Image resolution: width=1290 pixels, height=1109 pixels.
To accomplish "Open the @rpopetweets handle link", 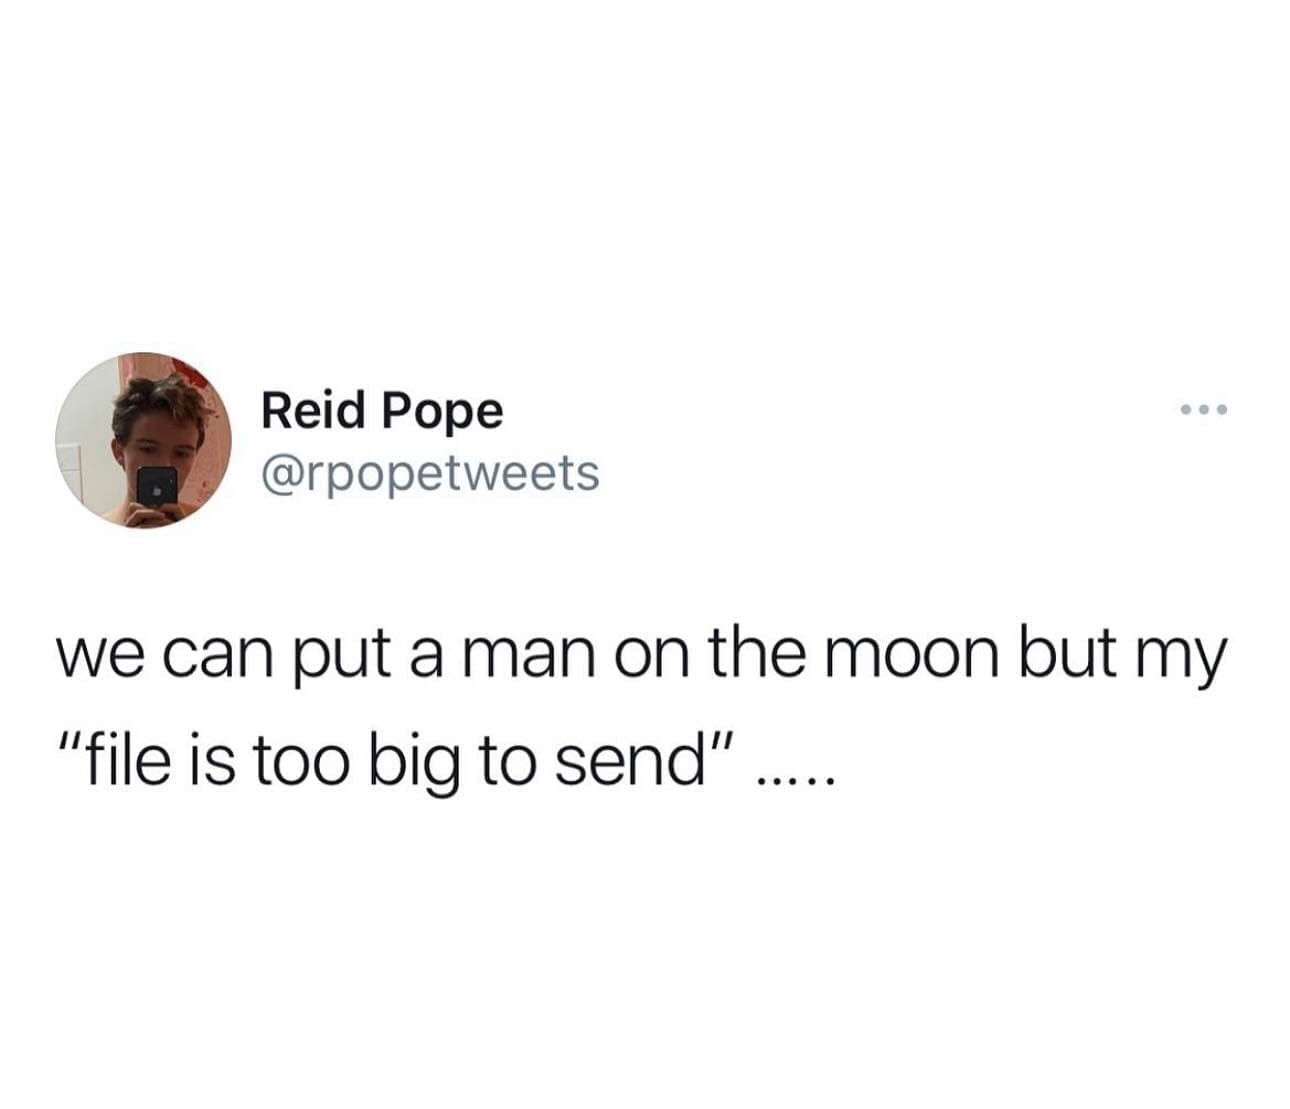I will (430, 473).
